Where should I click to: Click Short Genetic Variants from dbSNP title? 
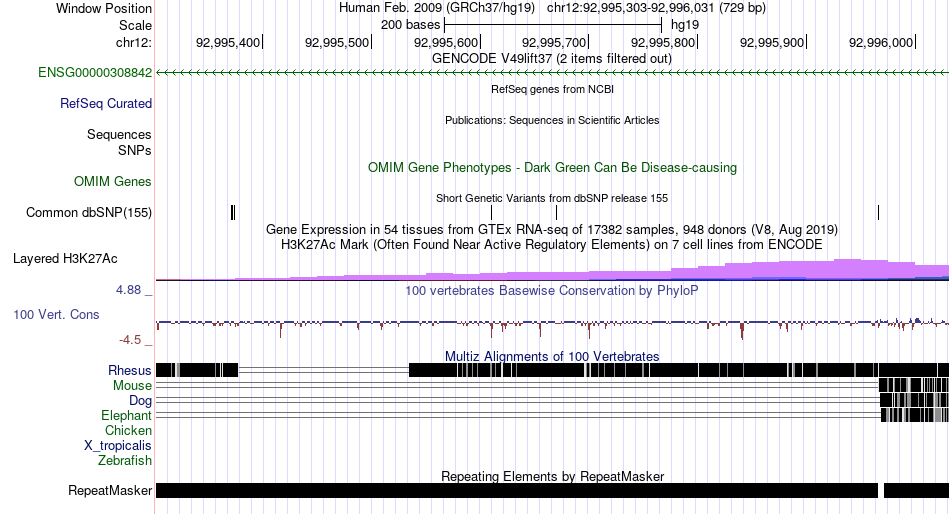(552, 198)
